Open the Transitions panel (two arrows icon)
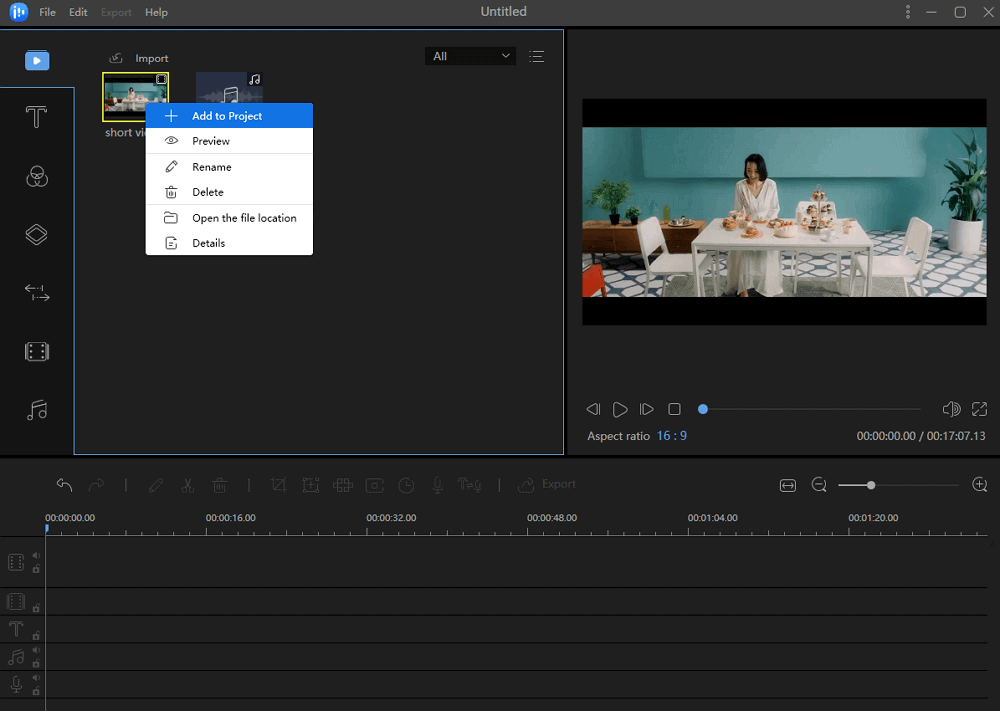Screen dimensions: 1000x711 point(37,293)
